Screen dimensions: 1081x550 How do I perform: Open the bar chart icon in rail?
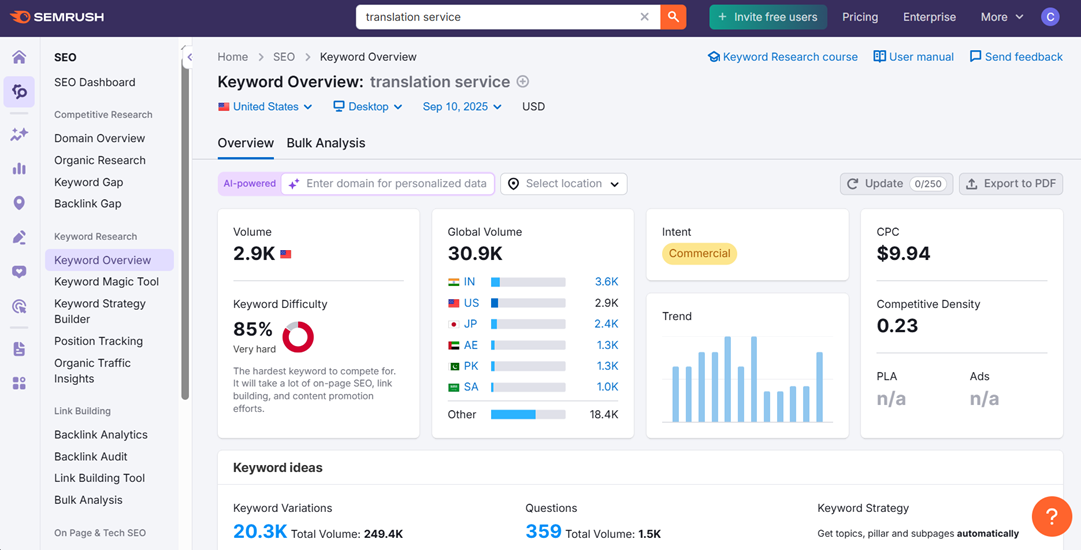(x=19, y=168)
